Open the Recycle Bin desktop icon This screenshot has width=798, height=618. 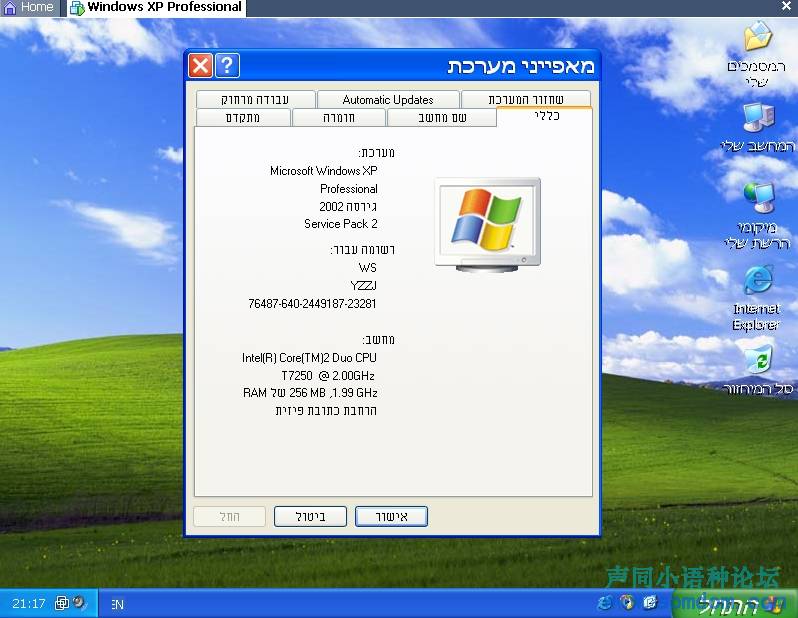(x=758, y=370)
